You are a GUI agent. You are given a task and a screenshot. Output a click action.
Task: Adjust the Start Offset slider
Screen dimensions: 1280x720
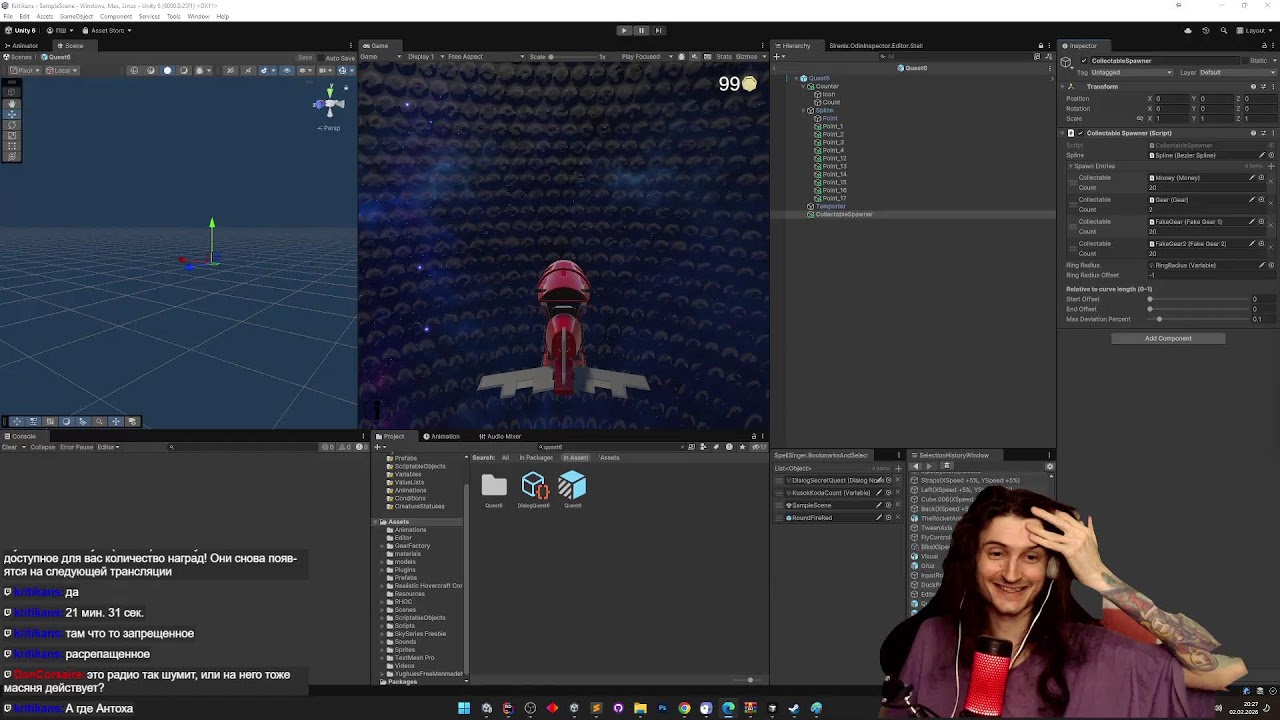[x=1199, y=299]
